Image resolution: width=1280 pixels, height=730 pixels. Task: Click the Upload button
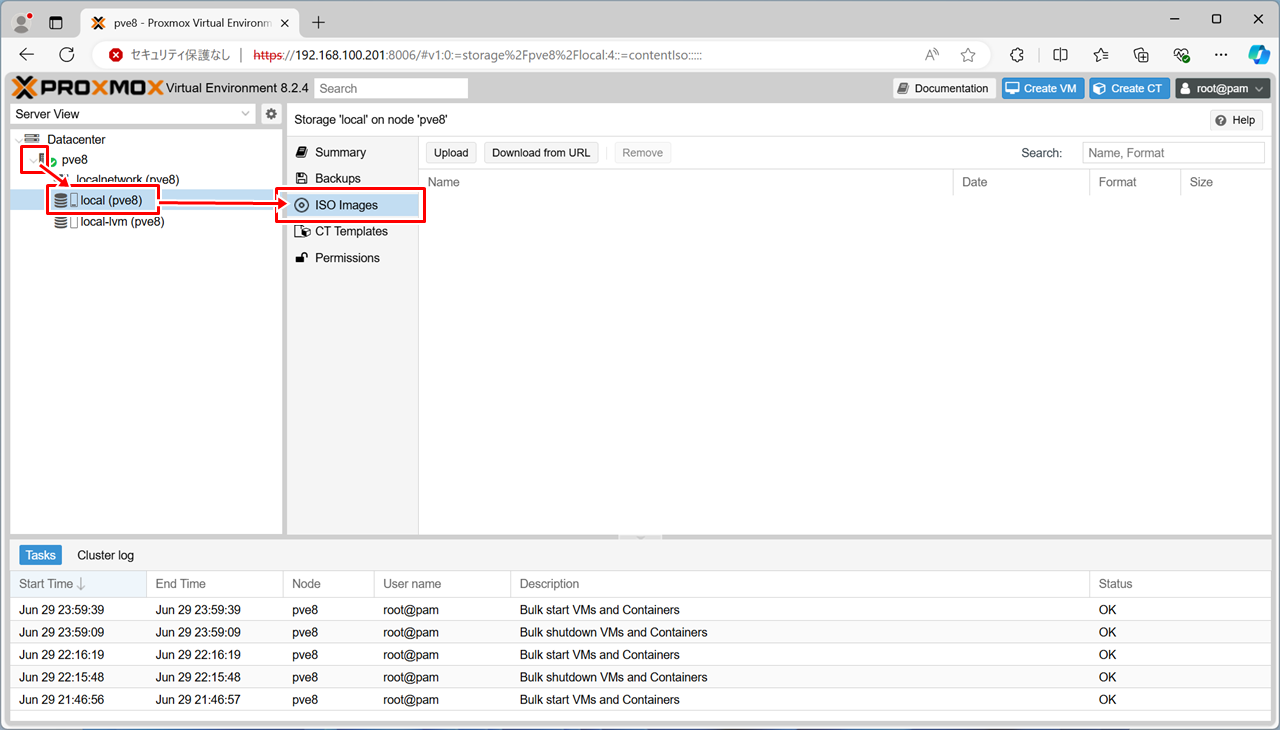pos(451,153)
